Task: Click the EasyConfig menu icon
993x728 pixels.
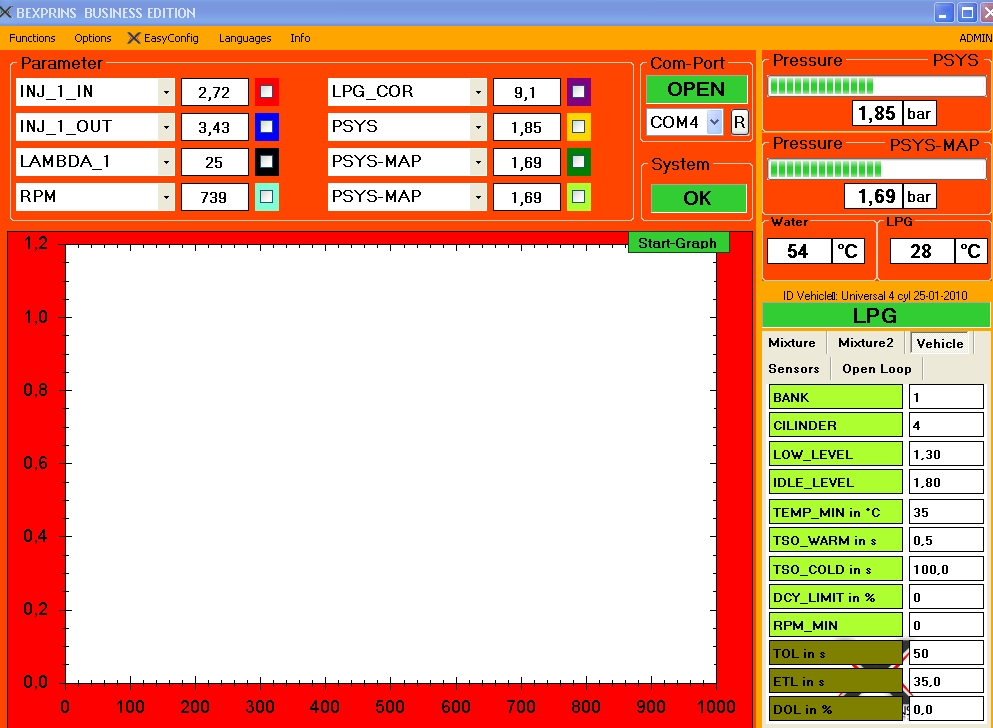Action: click(x=135, y=38)
